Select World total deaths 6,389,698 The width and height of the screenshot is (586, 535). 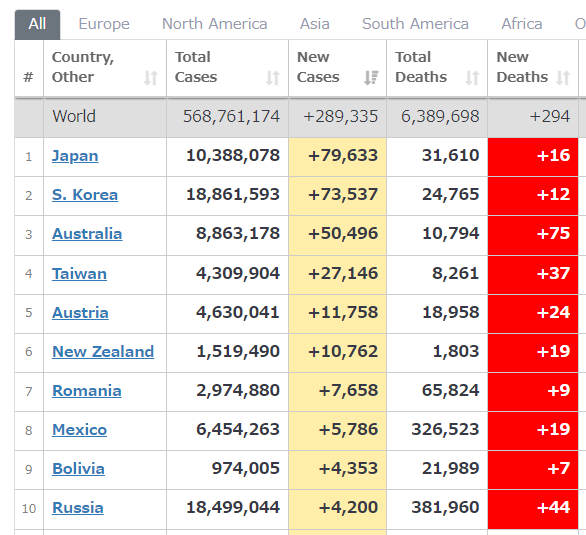pyautogui.click(x=440, y=116)
